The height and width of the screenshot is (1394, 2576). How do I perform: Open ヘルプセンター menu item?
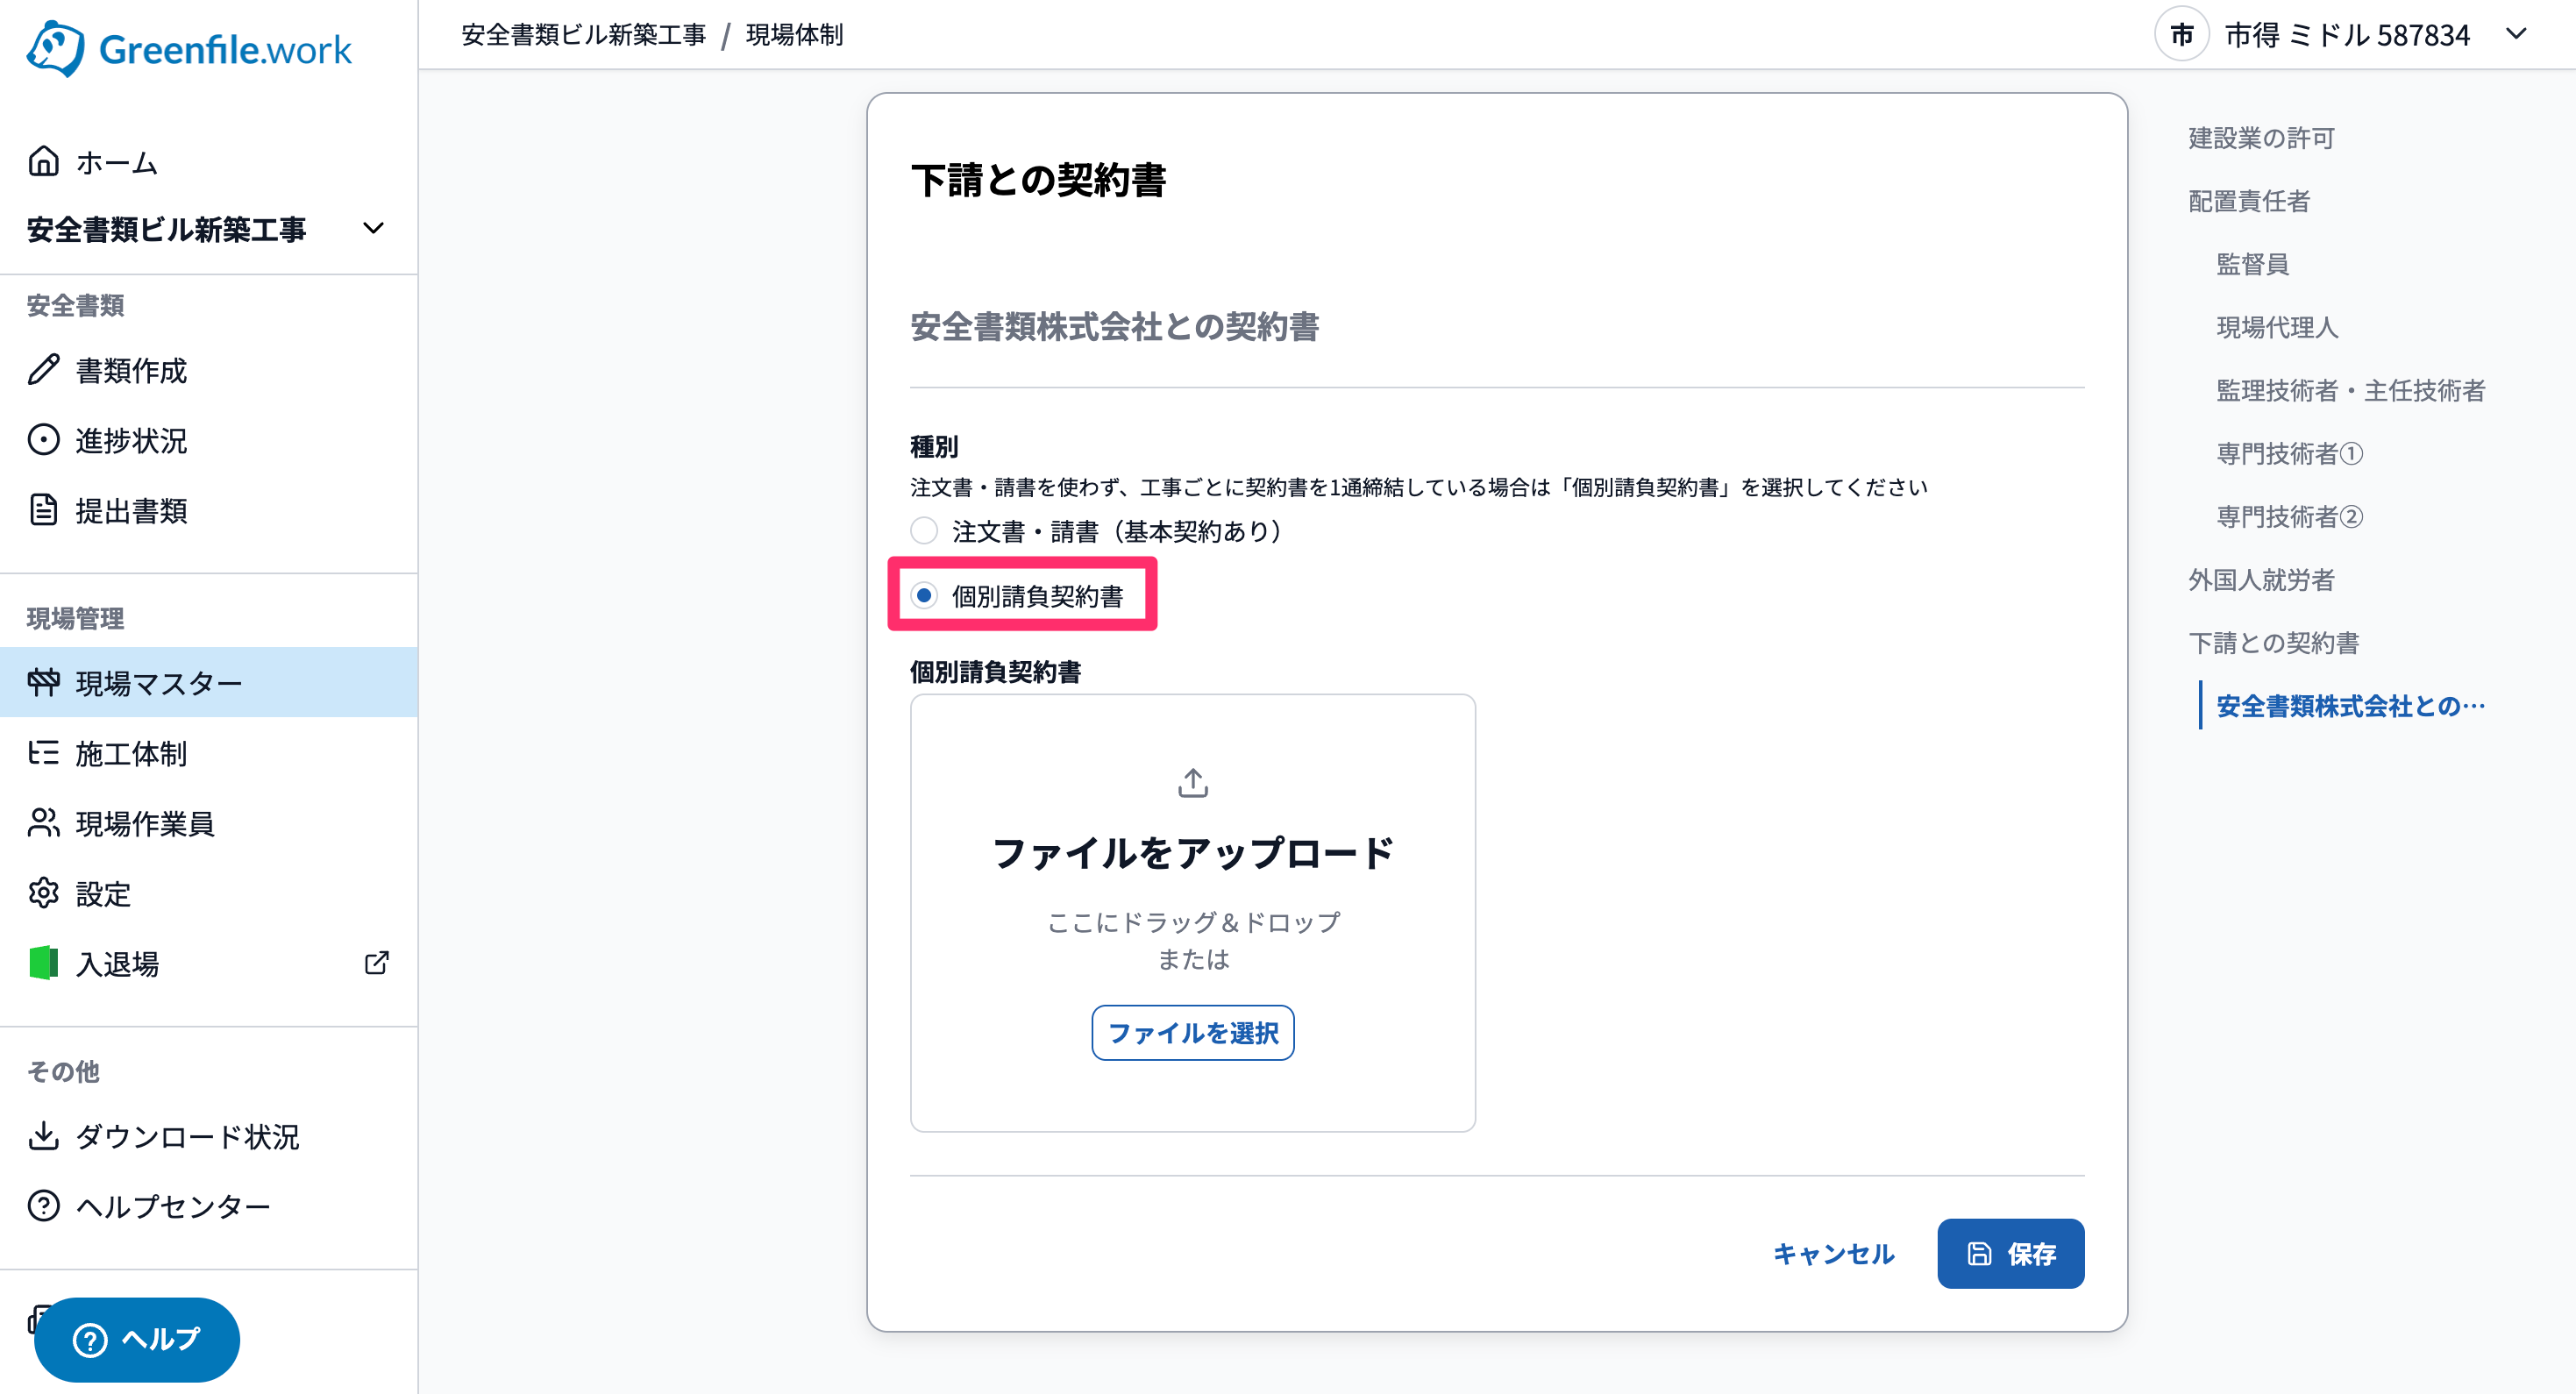208,1207
